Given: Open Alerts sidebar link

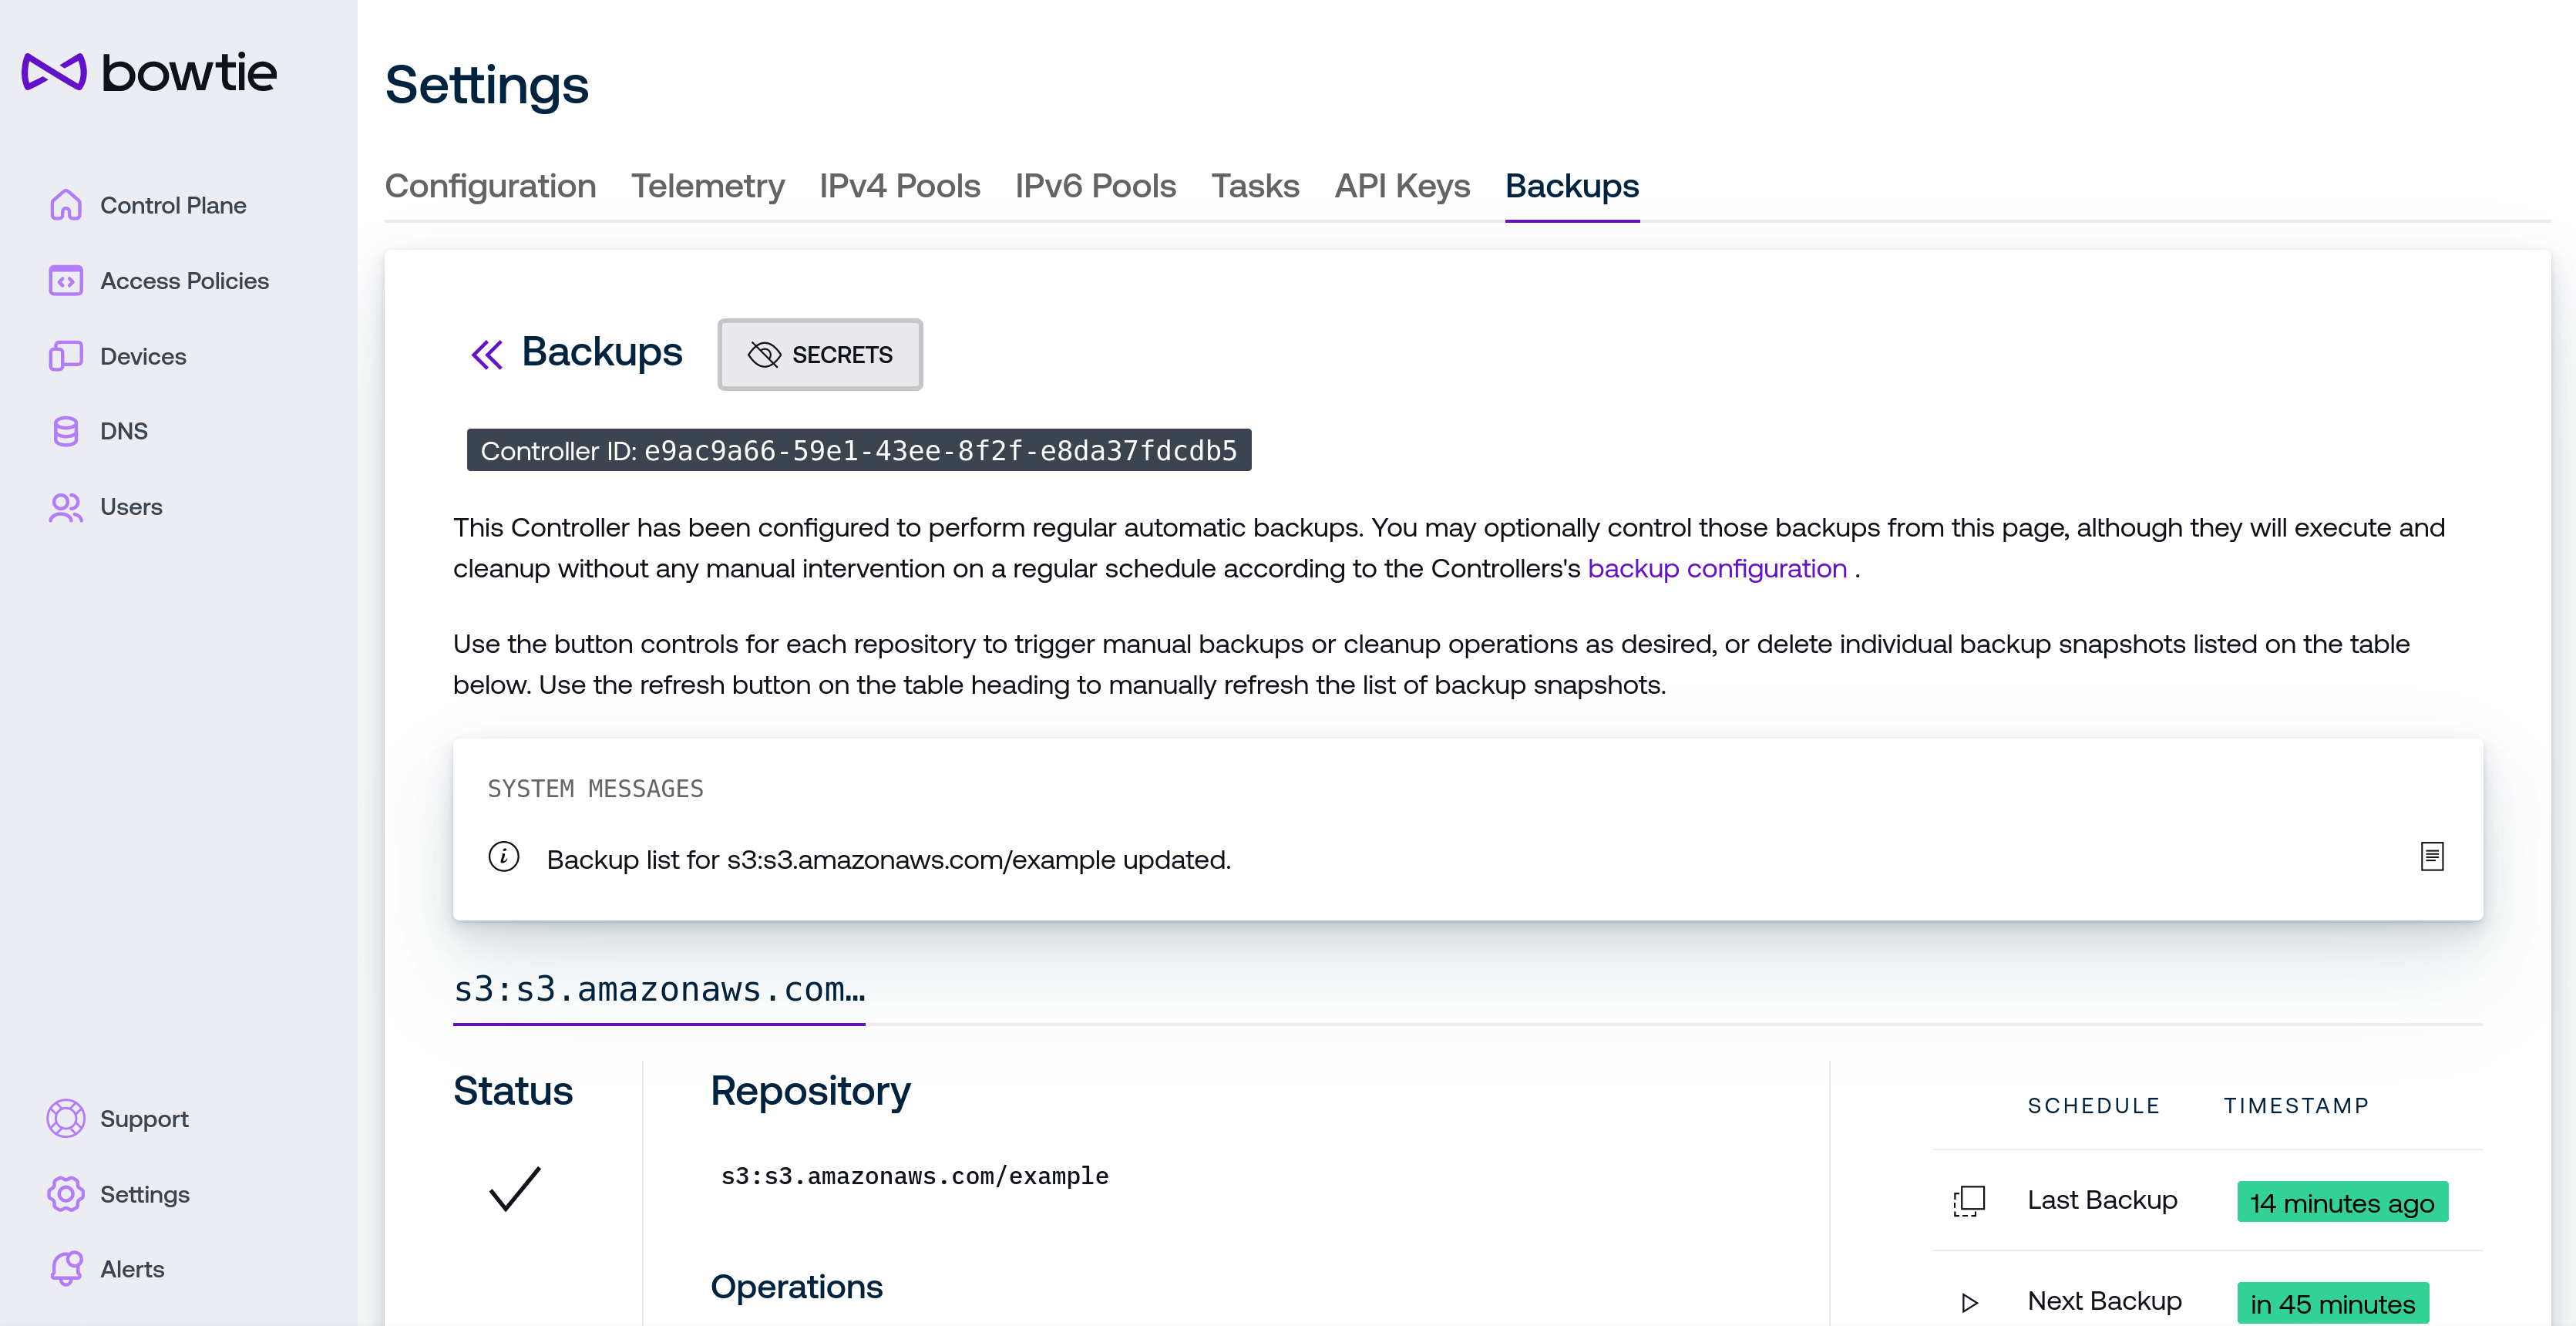Looking at the screenshot, I should (x=132, y=1269).
